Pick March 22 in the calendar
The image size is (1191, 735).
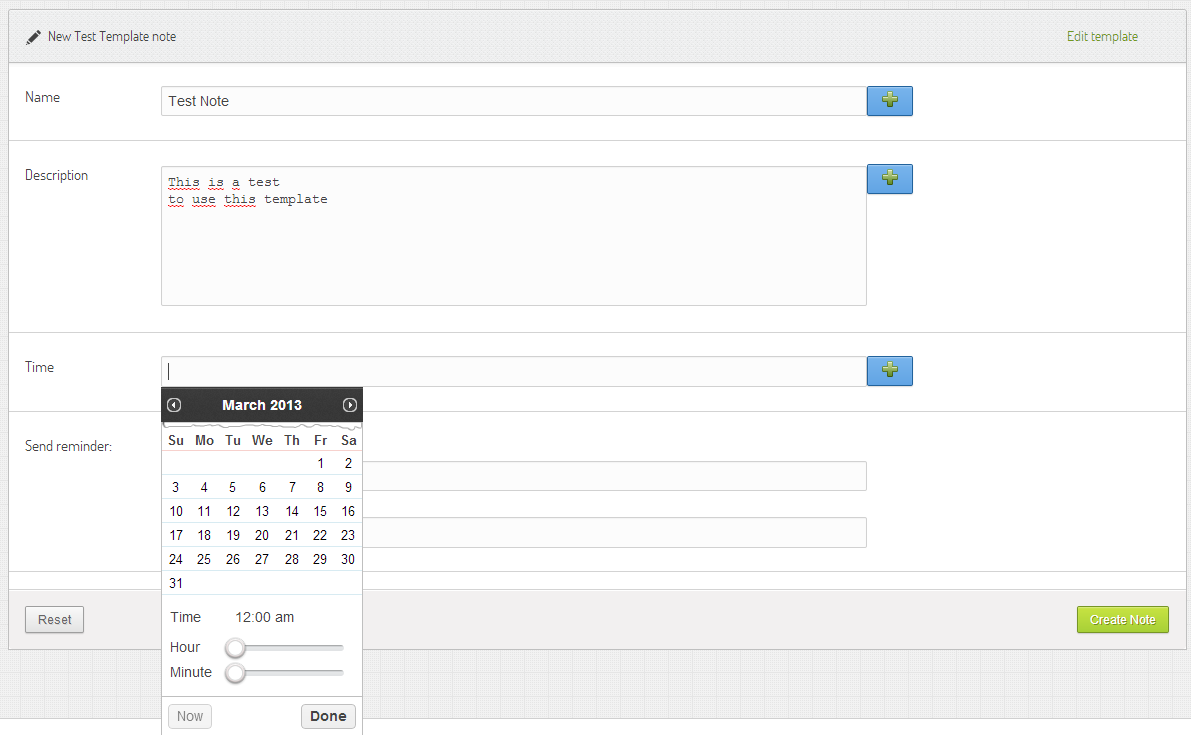coord(321,535)
